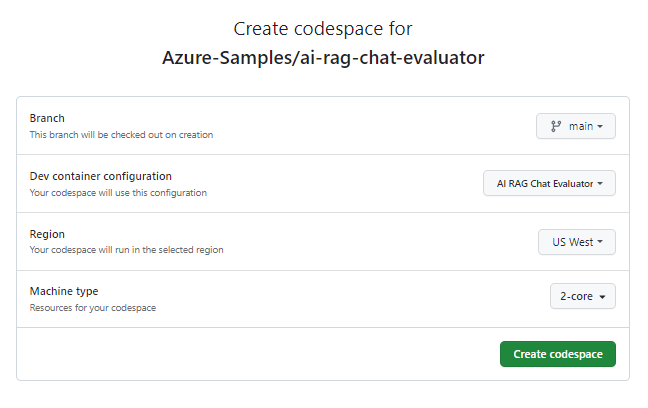Click the caret arrow beside US West
The height and width of the screenshot is (408, 648).
[x=601, y=242]
